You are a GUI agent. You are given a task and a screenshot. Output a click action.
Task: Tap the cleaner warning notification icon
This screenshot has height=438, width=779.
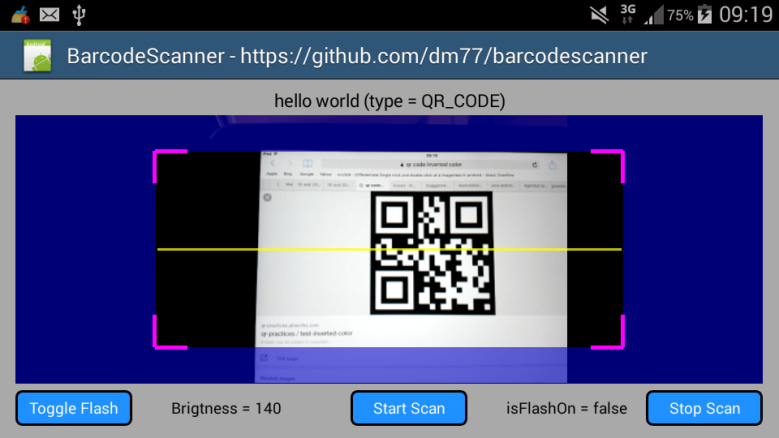(20, 15)
